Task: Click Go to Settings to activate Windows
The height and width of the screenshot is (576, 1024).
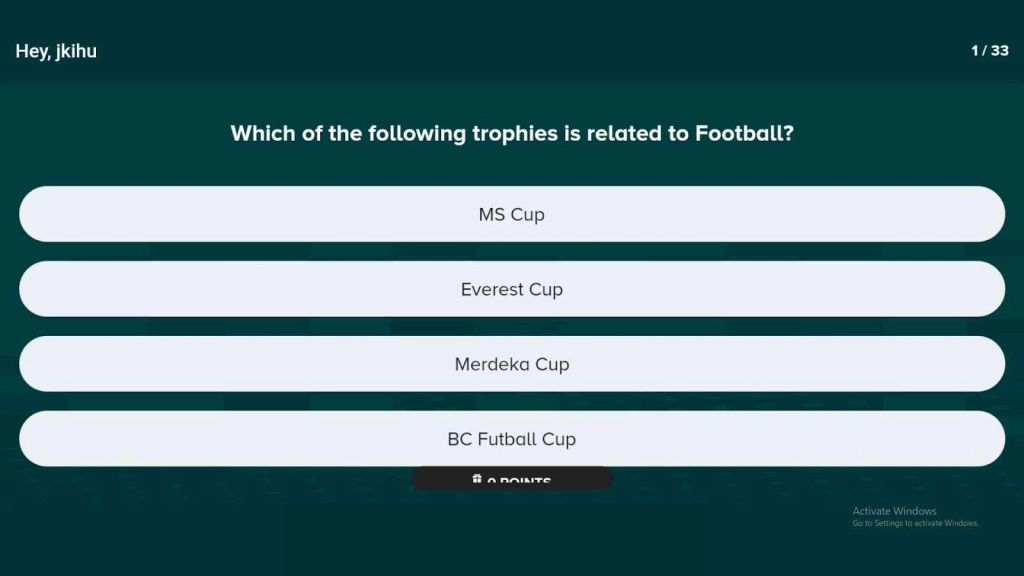Action: (x=915, y=523)
